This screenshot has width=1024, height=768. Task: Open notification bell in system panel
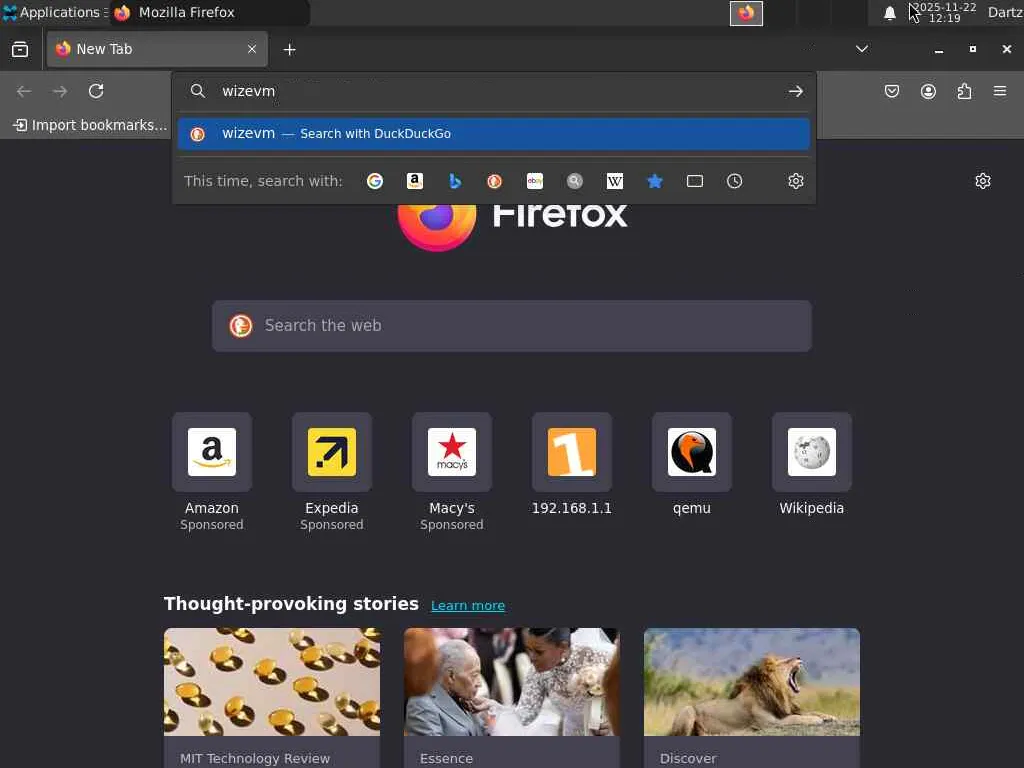coord(889,13)
